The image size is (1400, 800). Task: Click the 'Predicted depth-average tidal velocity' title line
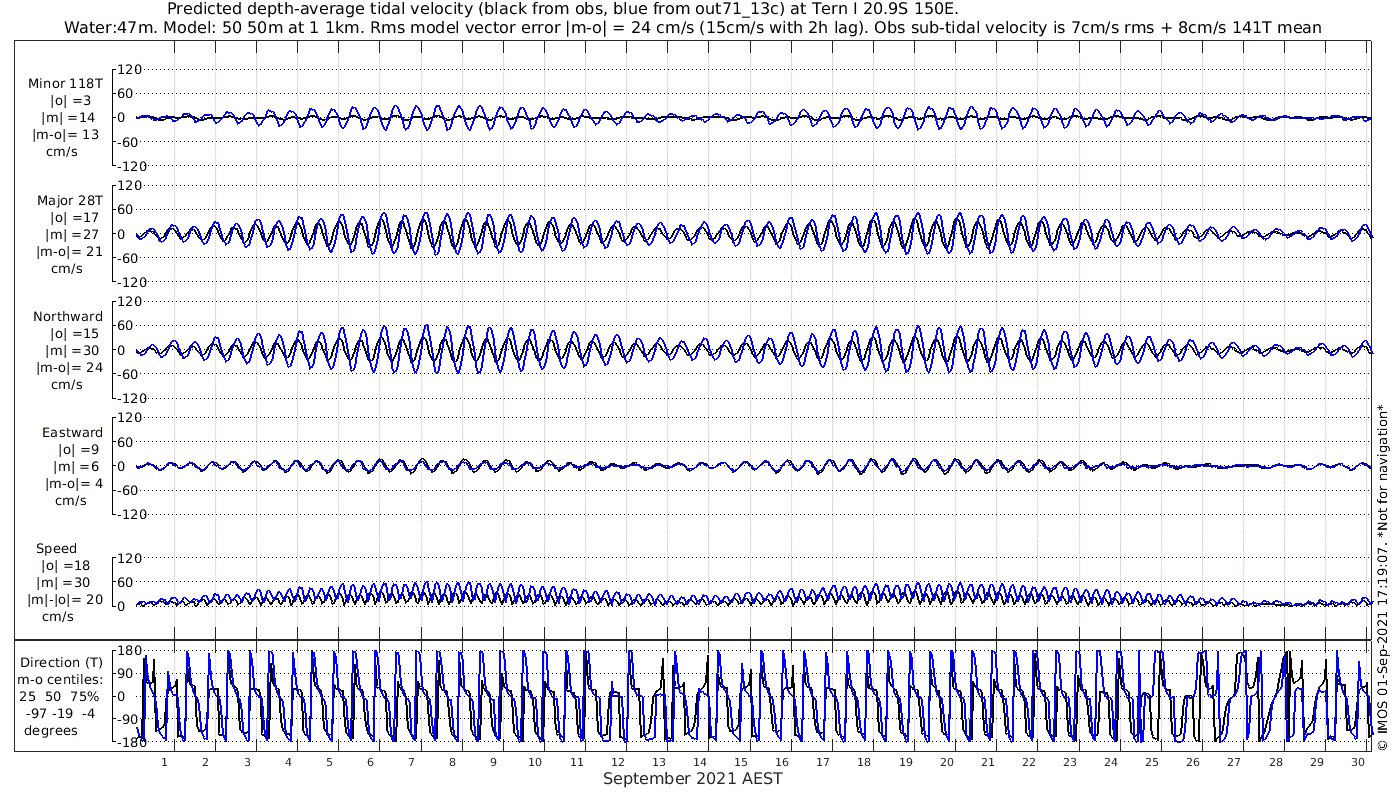click(562, 9)
